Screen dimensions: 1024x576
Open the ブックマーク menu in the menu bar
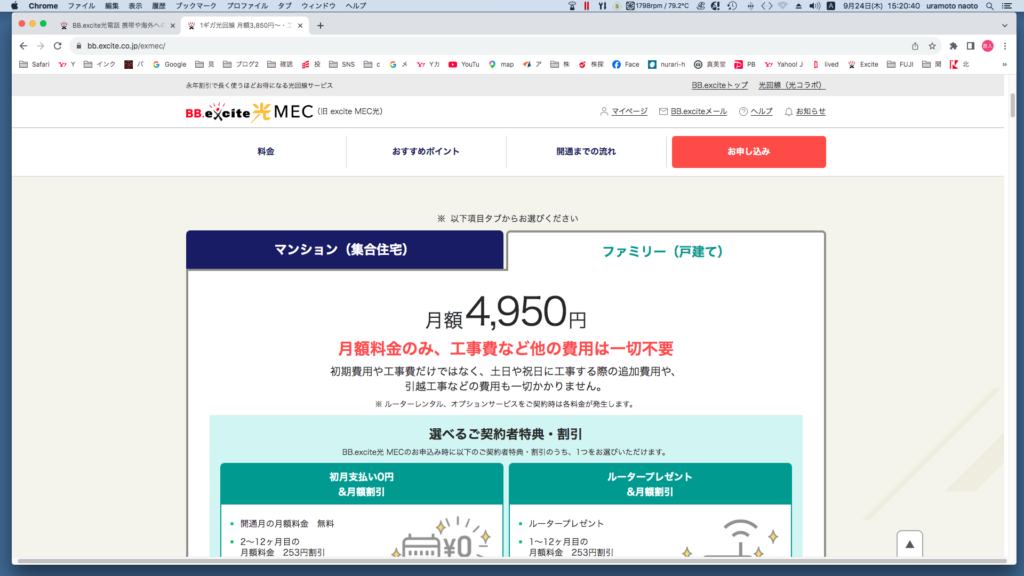click(x=195, y=6)
